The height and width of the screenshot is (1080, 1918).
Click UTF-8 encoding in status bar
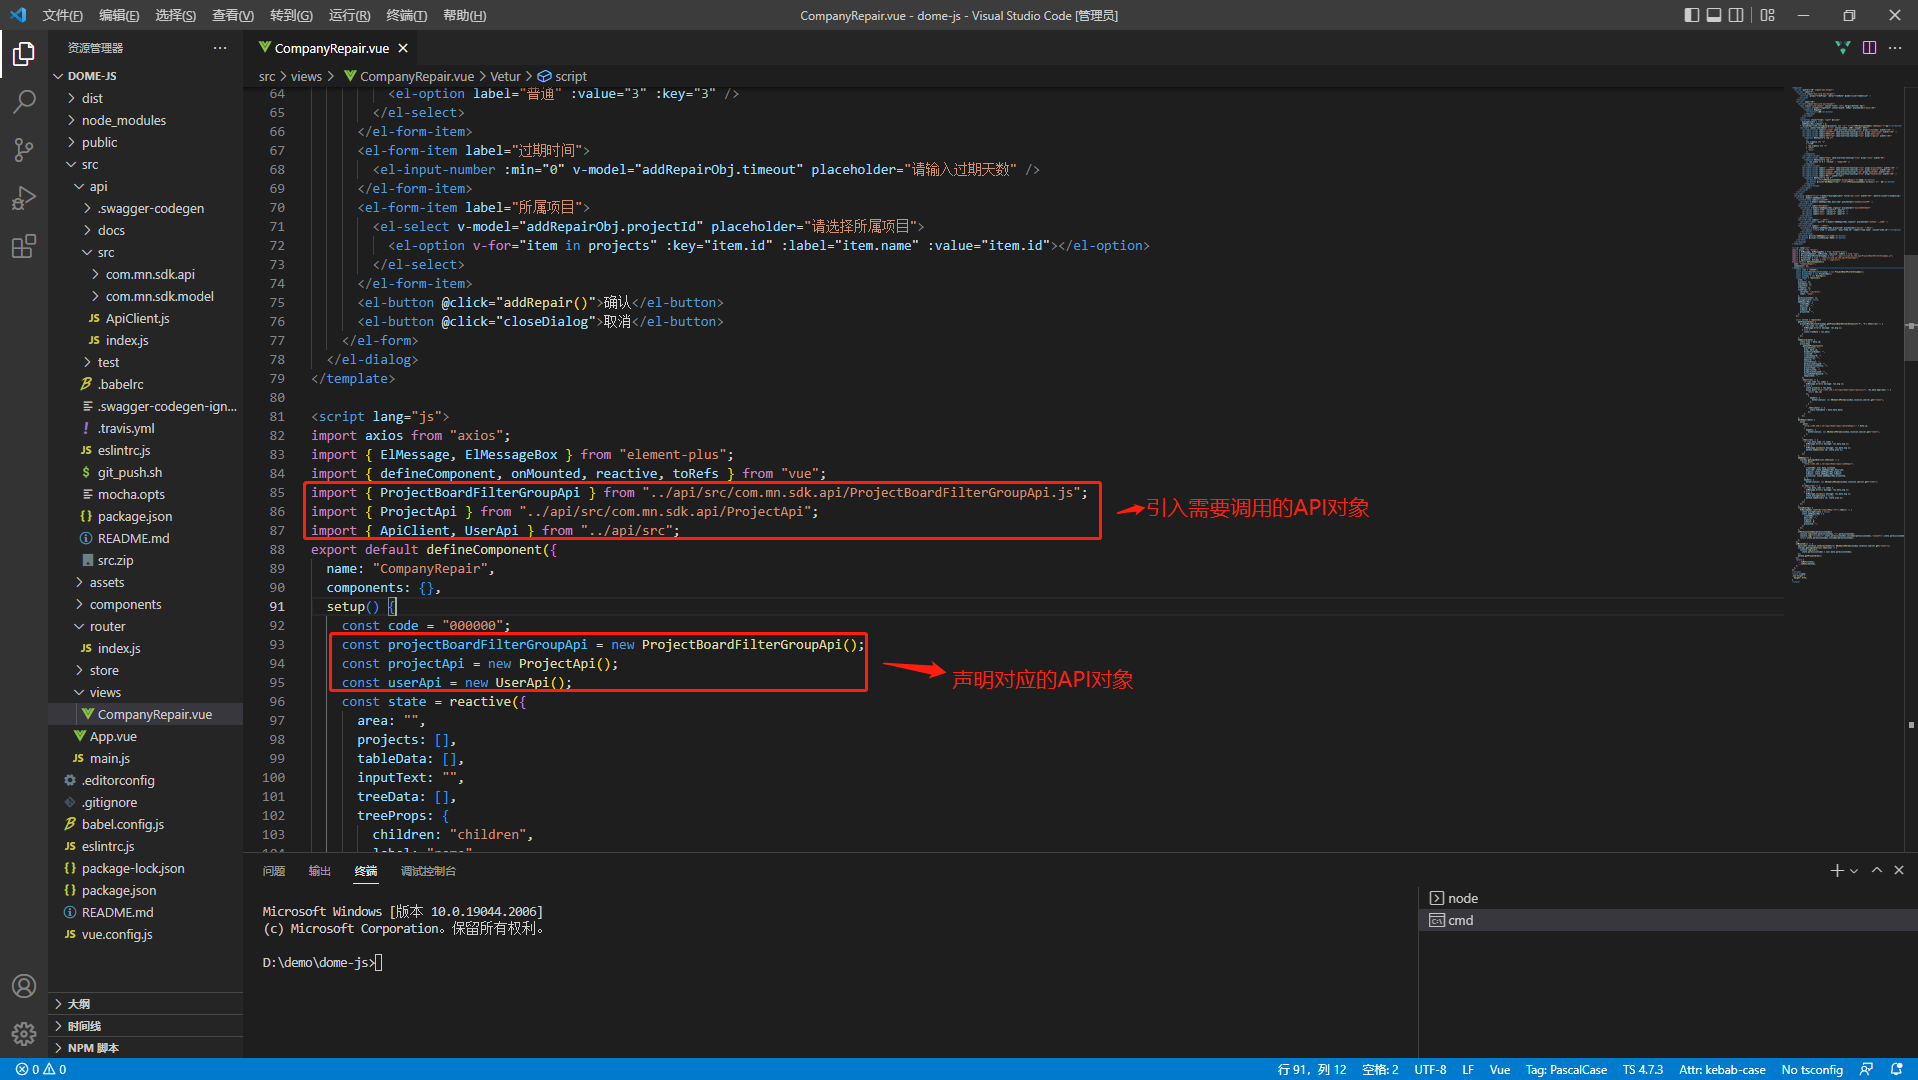click(x=1430, y=1069)
